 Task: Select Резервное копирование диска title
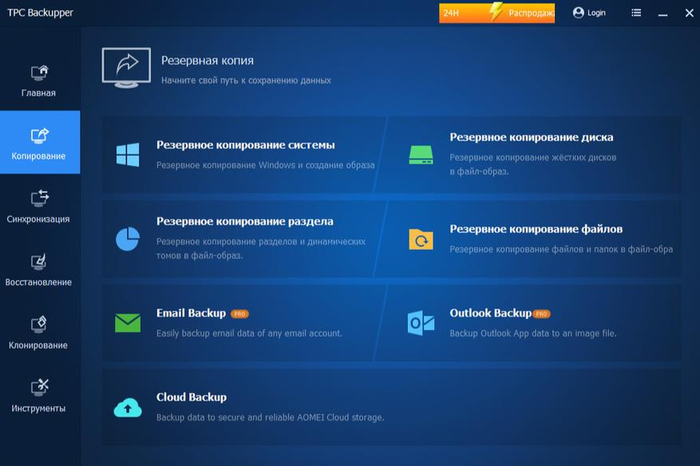pyautogui.click(x=531, y=137)
